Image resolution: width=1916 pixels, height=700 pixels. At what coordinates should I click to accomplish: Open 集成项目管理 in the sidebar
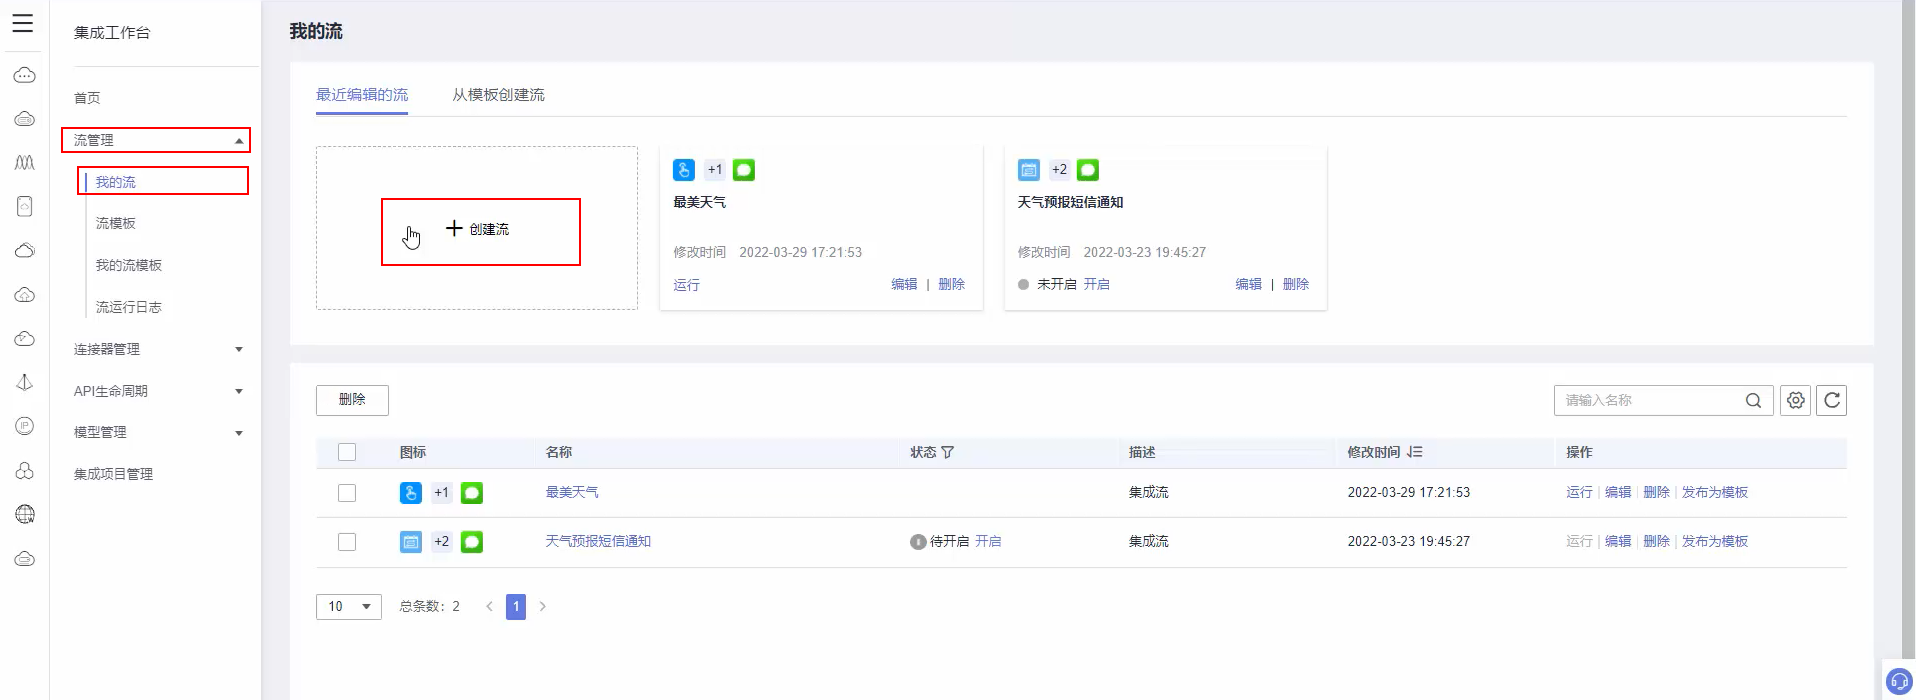(x=113, y=474)
